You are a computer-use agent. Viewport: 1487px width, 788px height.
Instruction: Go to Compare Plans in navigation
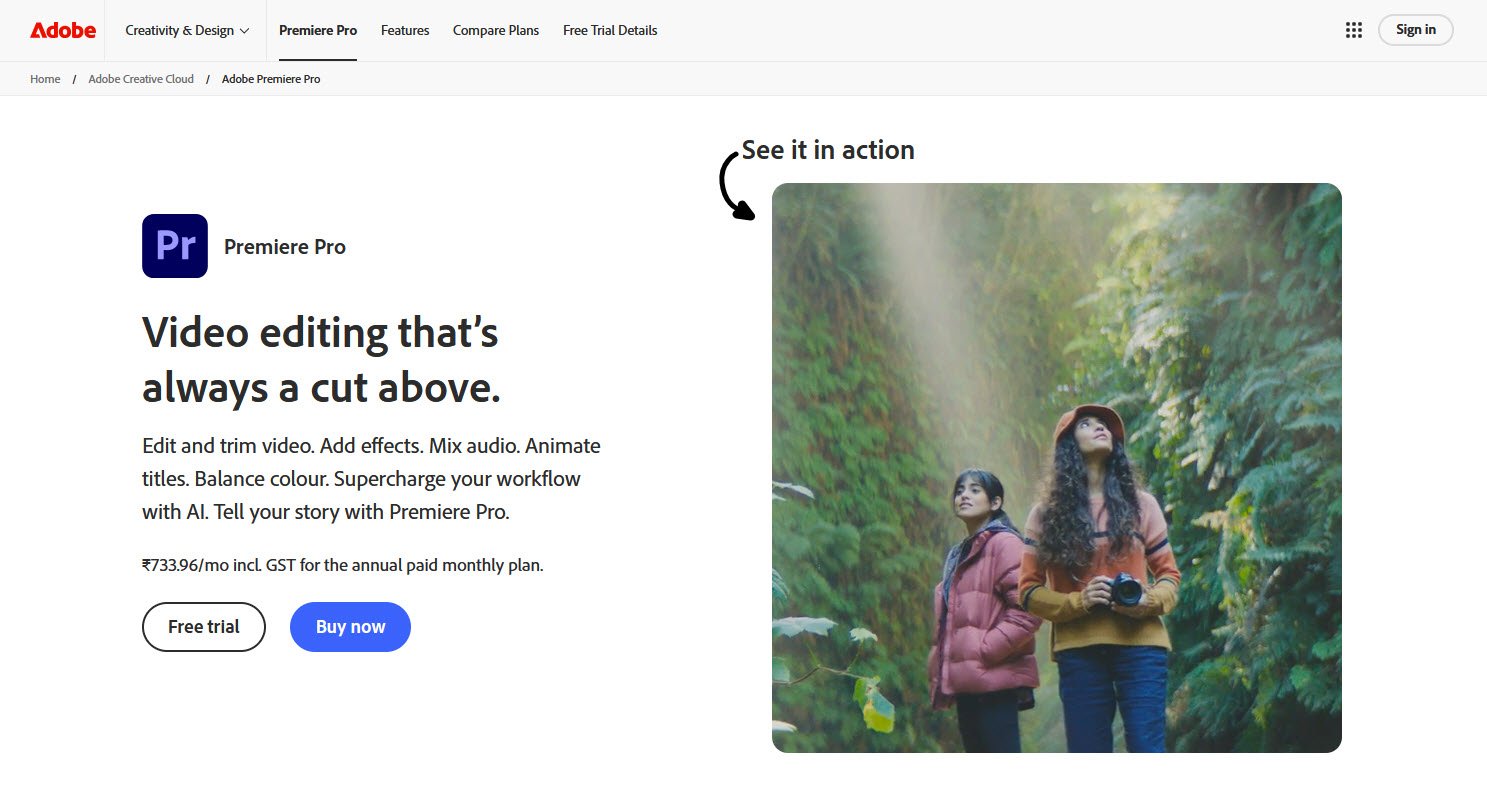tap(496, 30)
